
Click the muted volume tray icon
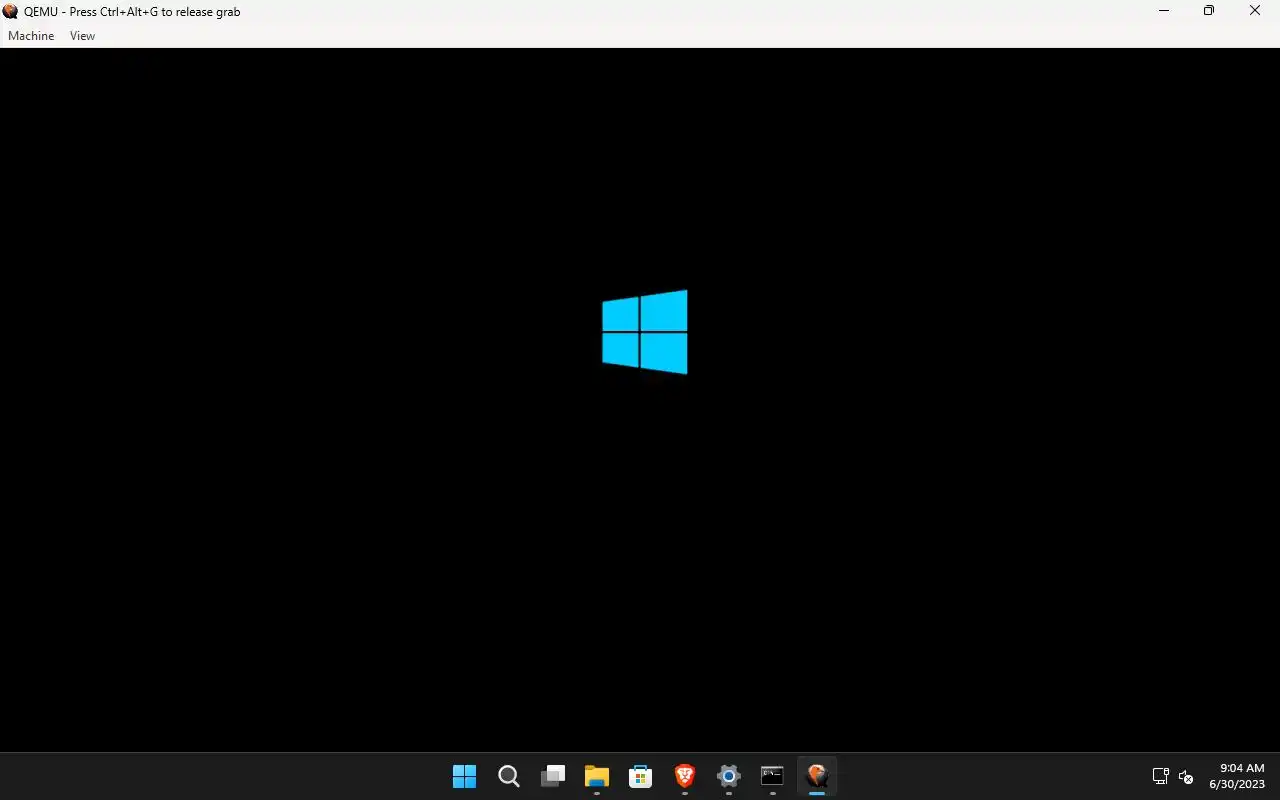1186,776
